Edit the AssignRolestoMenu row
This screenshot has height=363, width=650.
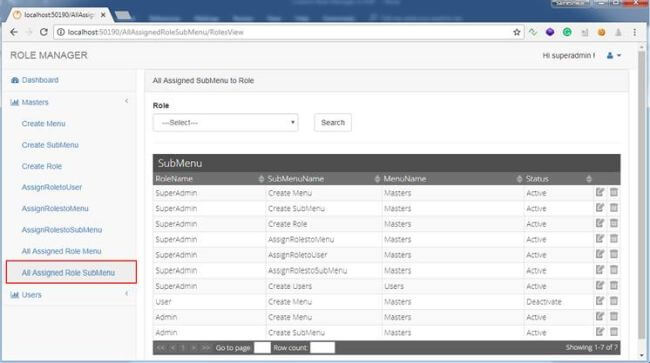click(x=599, y=239)
